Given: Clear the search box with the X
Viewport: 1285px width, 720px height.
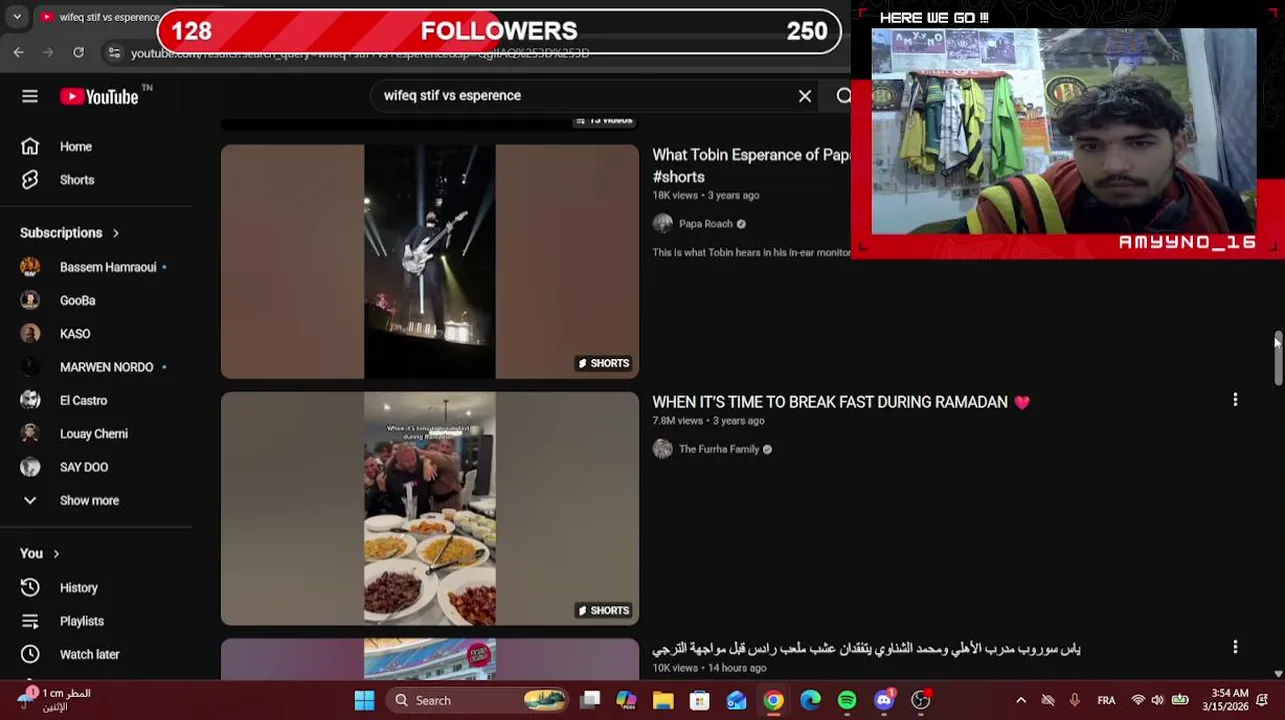Looking at the screenshot, I should tap(805, 96).
